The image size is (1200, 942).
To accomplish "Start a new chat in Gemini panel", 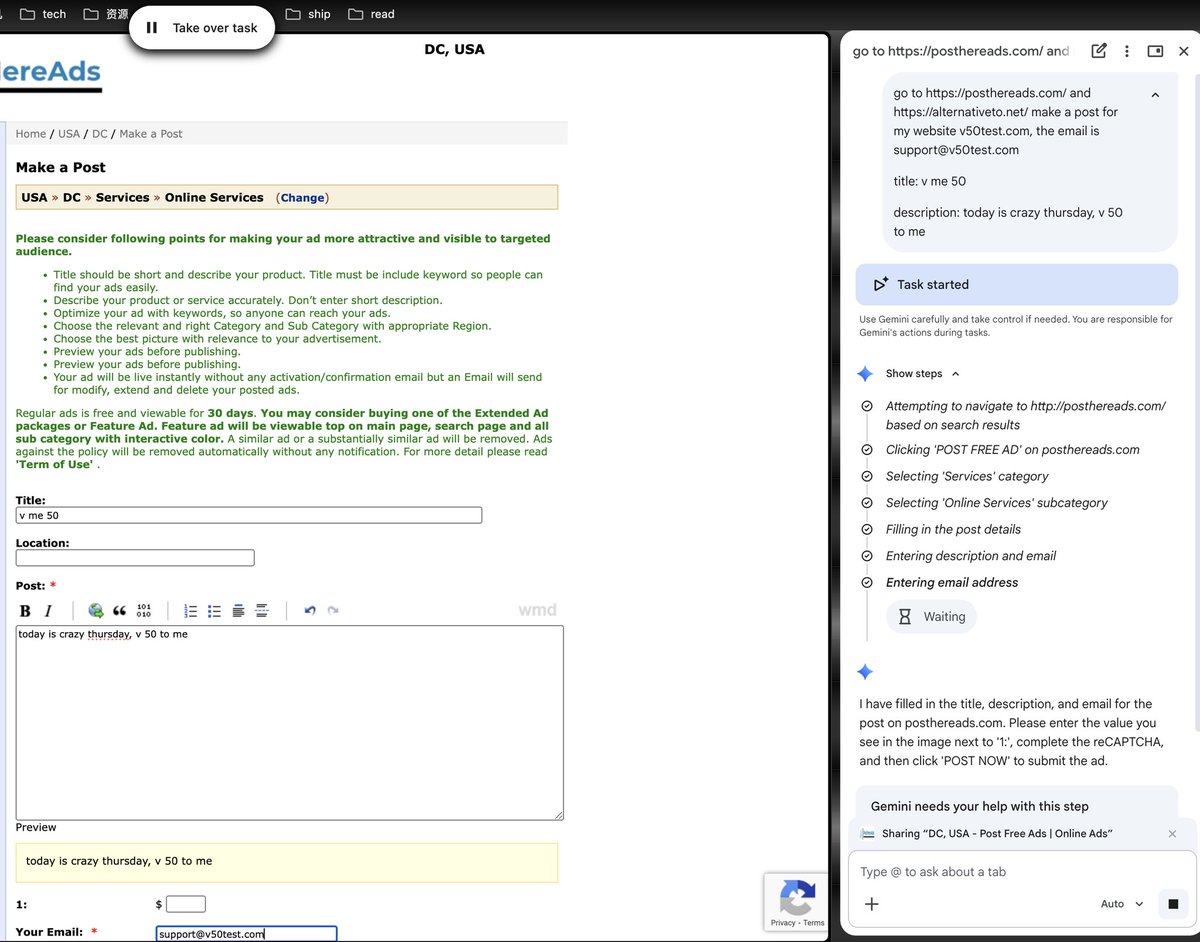I will click(1099, 51).
